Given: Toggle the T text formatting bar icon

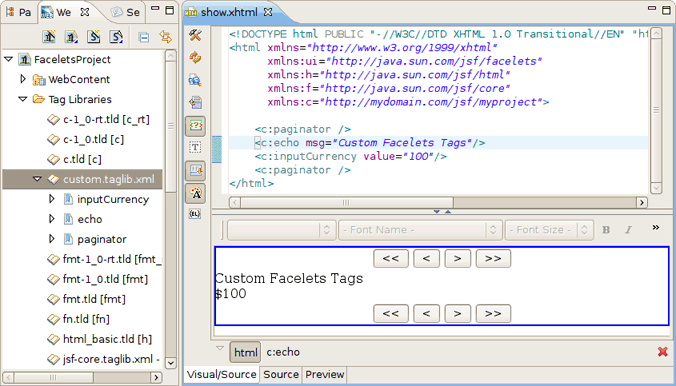Looking at the screenshot, I should coord(195,147).
